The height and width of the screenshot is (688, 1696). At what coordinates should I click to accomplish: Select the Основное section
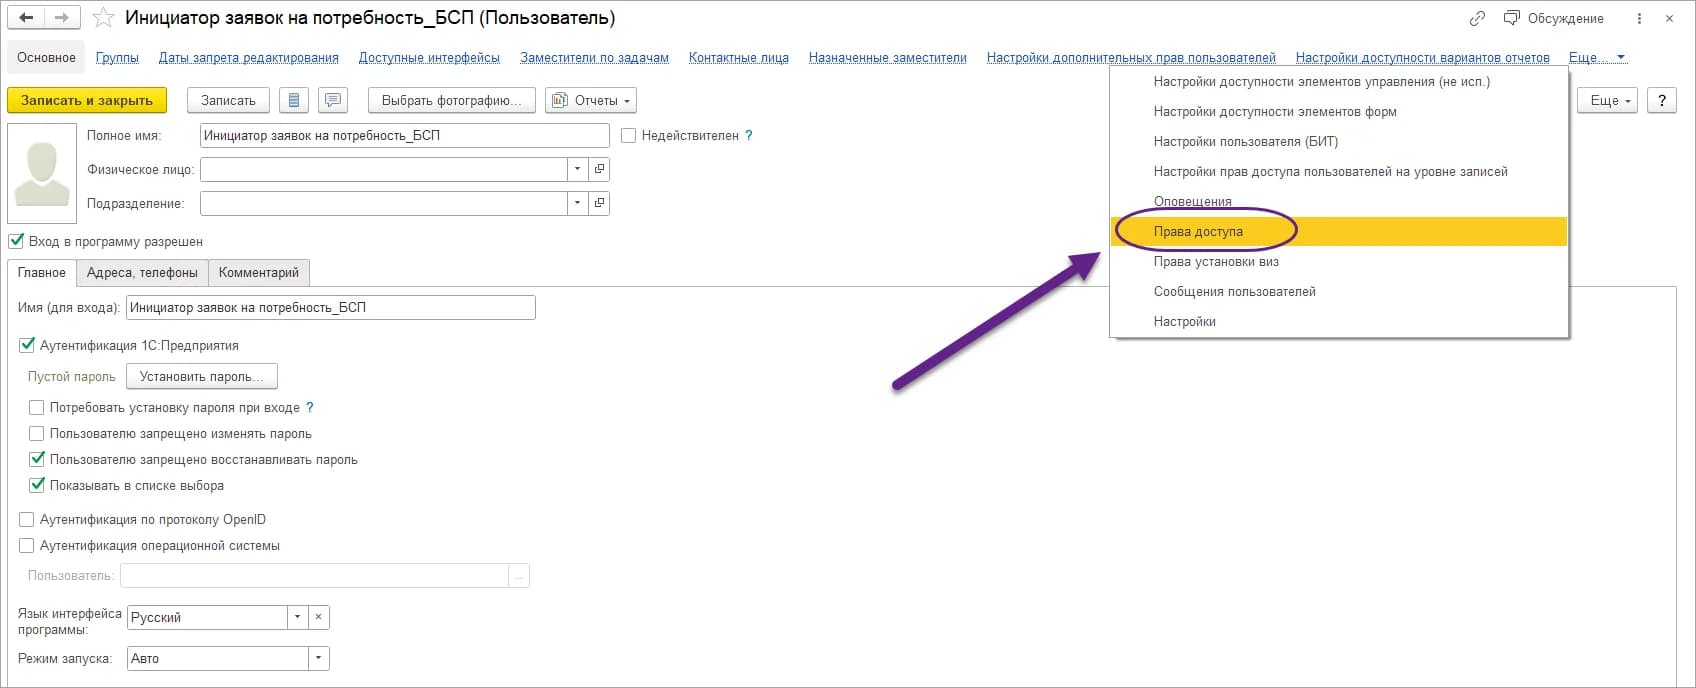pos(46,57)
